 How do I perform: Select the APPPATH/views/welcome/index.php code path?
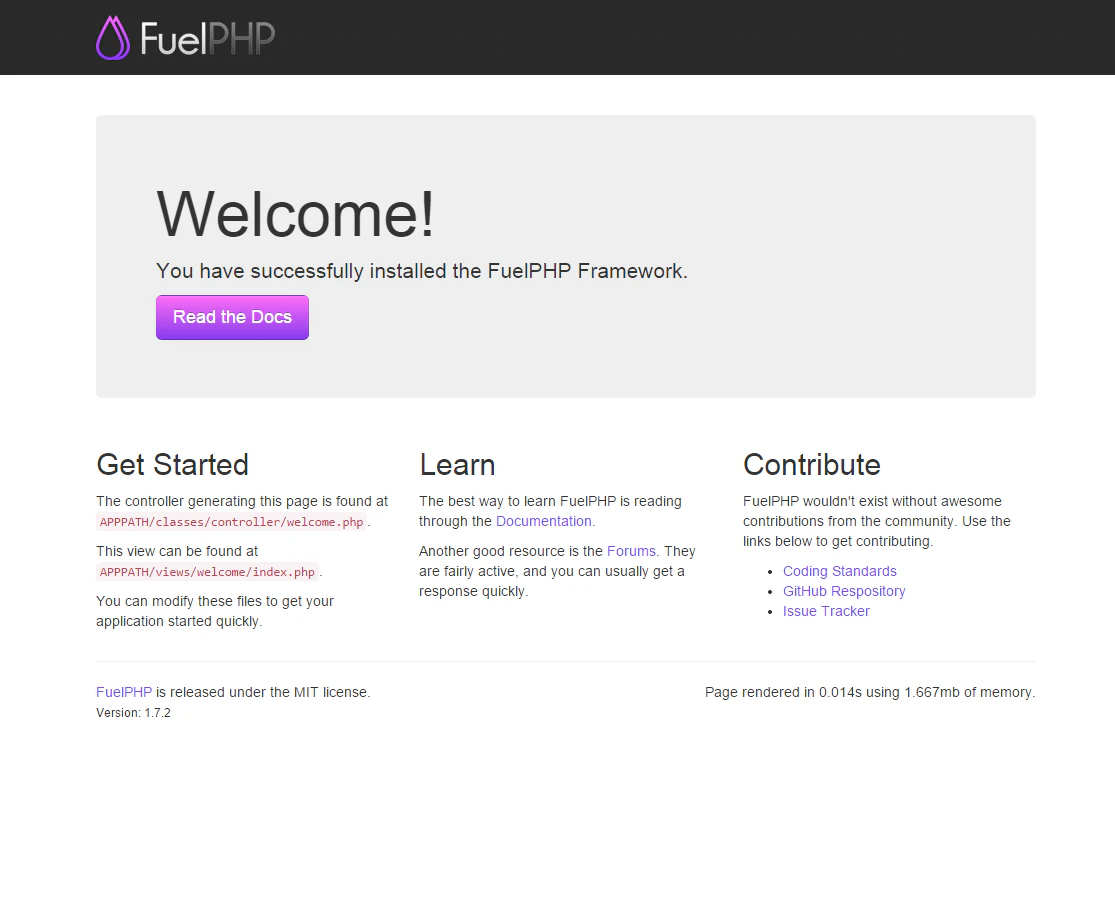click(208, 572)
